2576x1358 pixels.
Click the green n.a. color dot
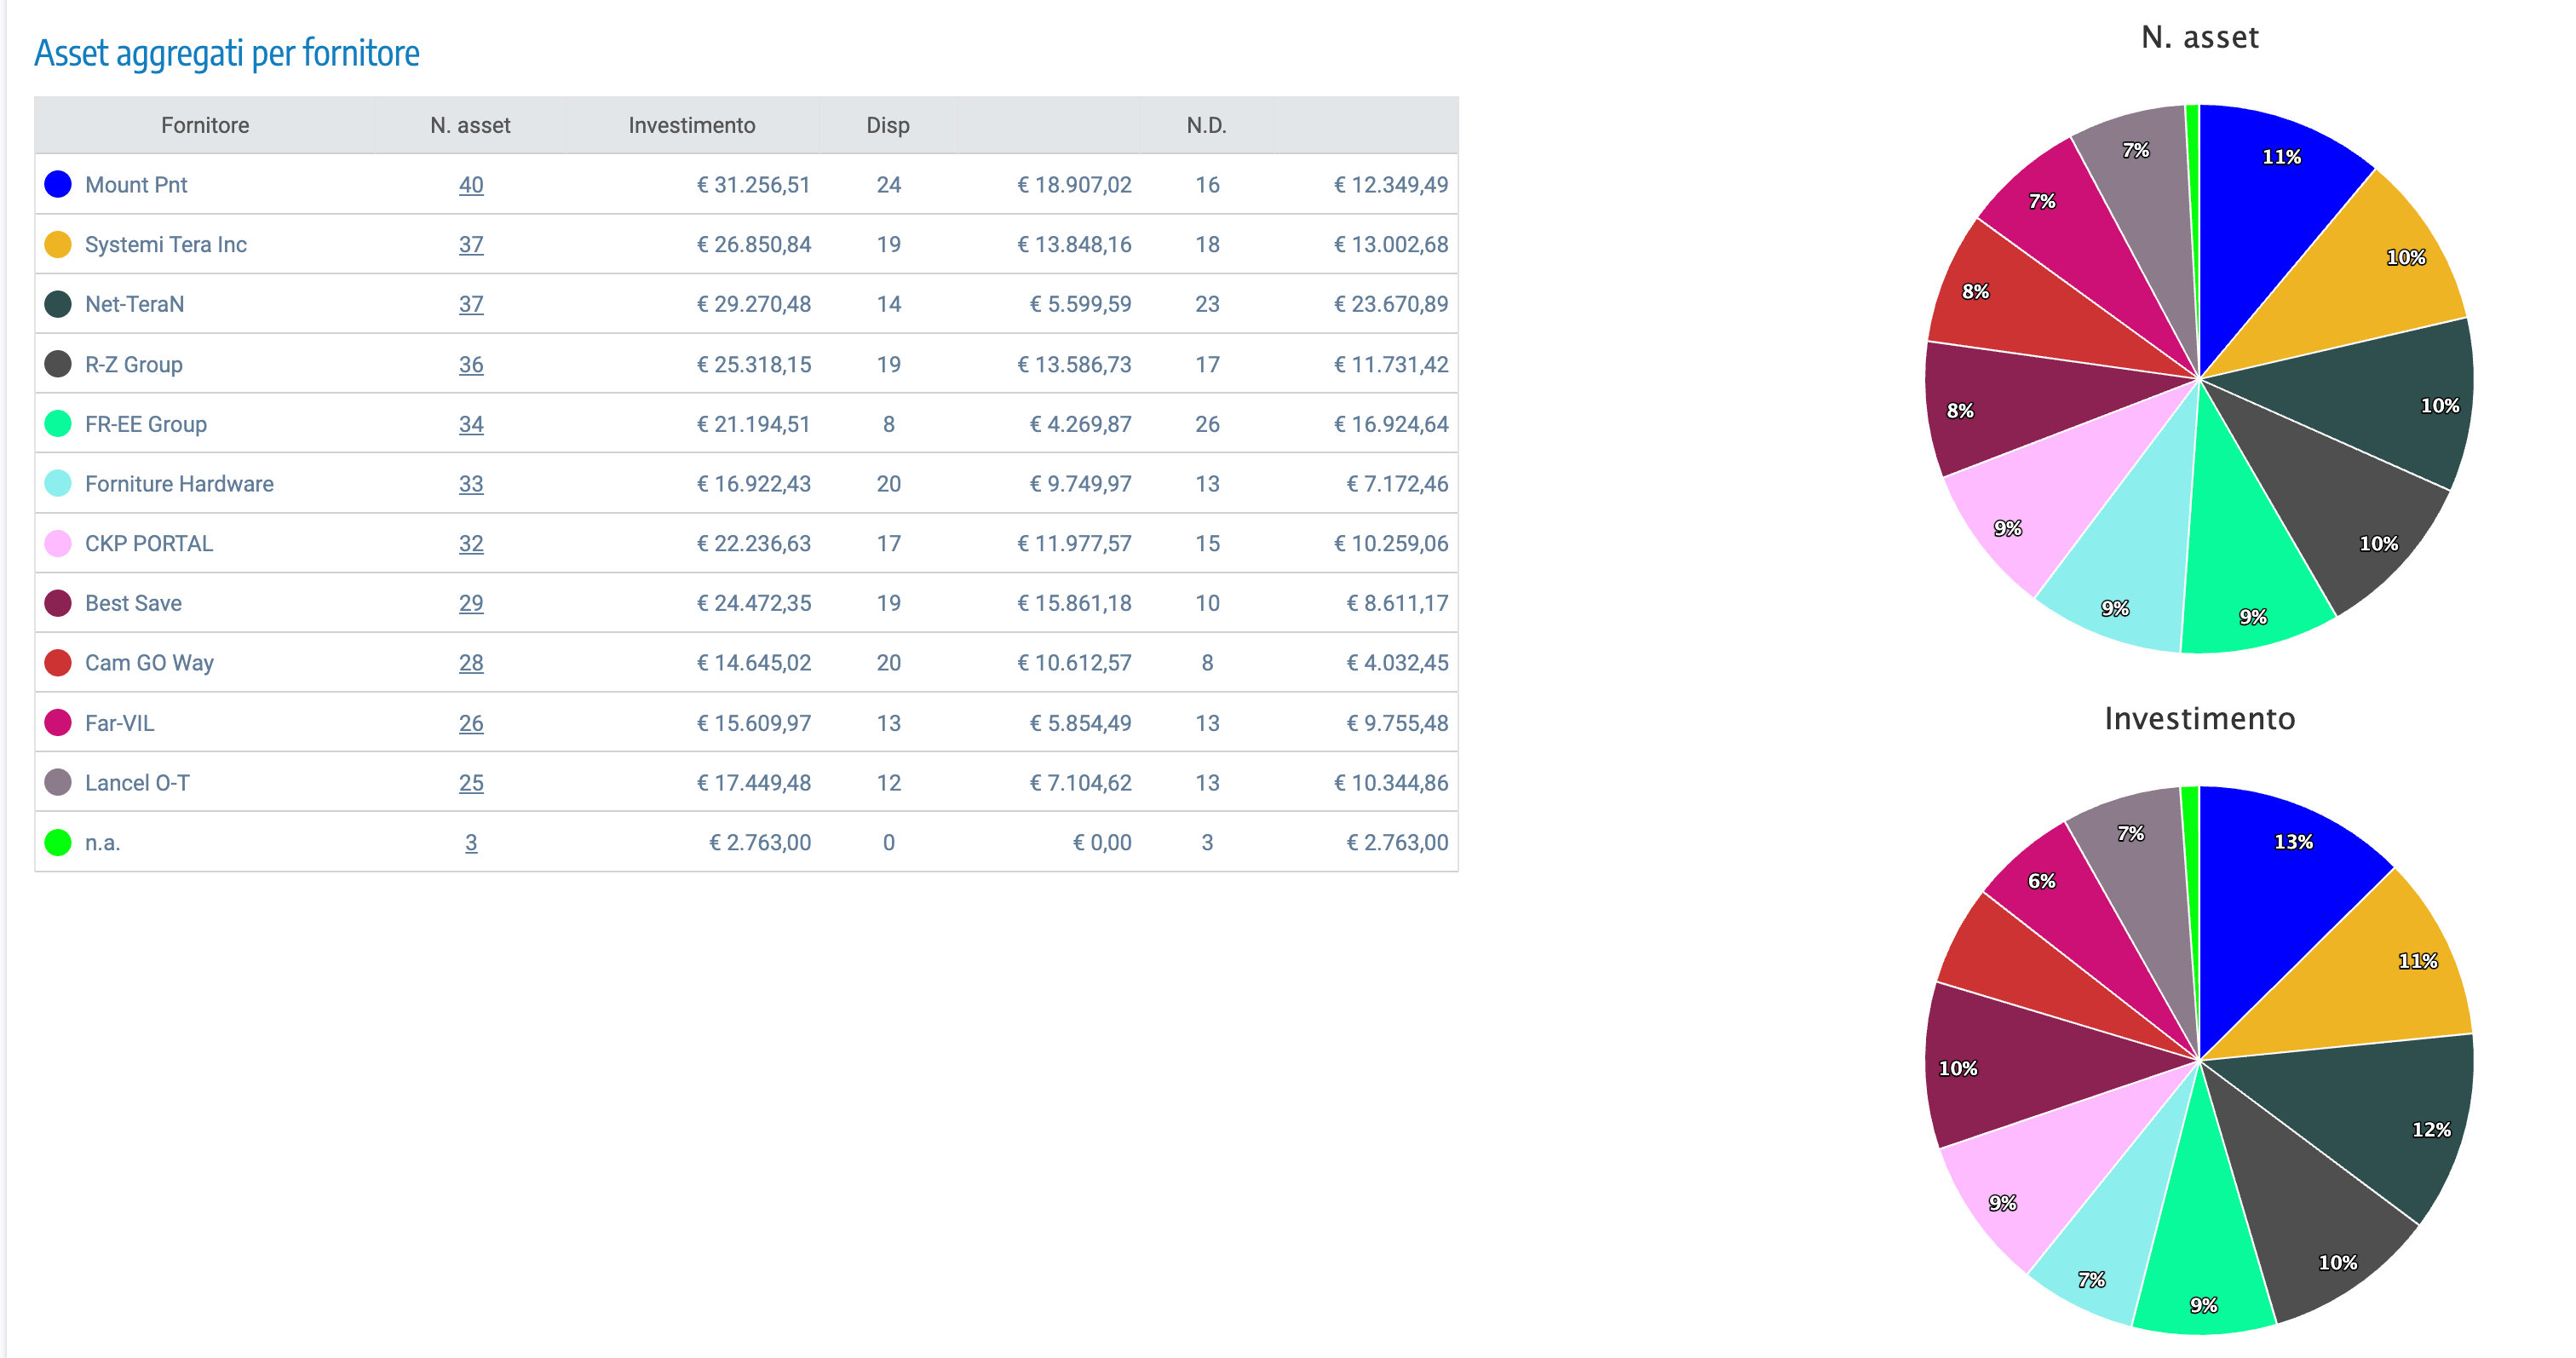[58, 842]
